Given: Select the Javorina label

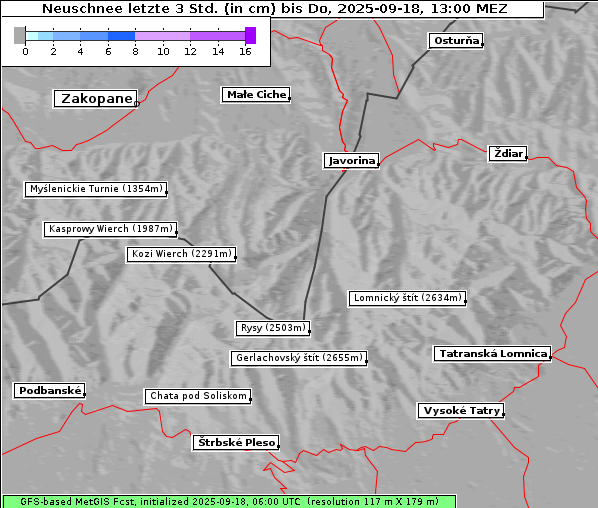Looking at the screenshot, I should (x=351, y=161).
